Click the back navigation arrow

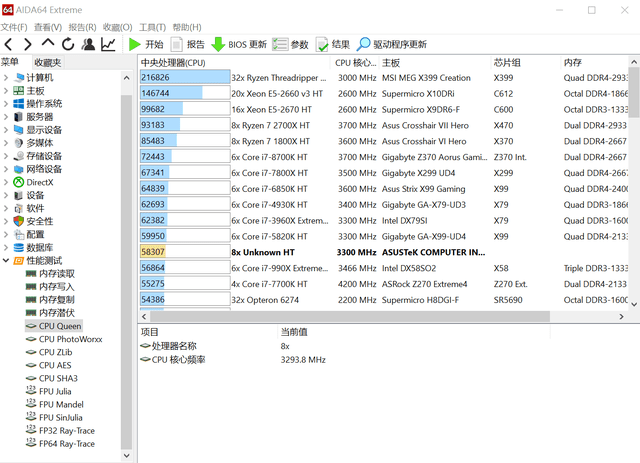[9, 44]
